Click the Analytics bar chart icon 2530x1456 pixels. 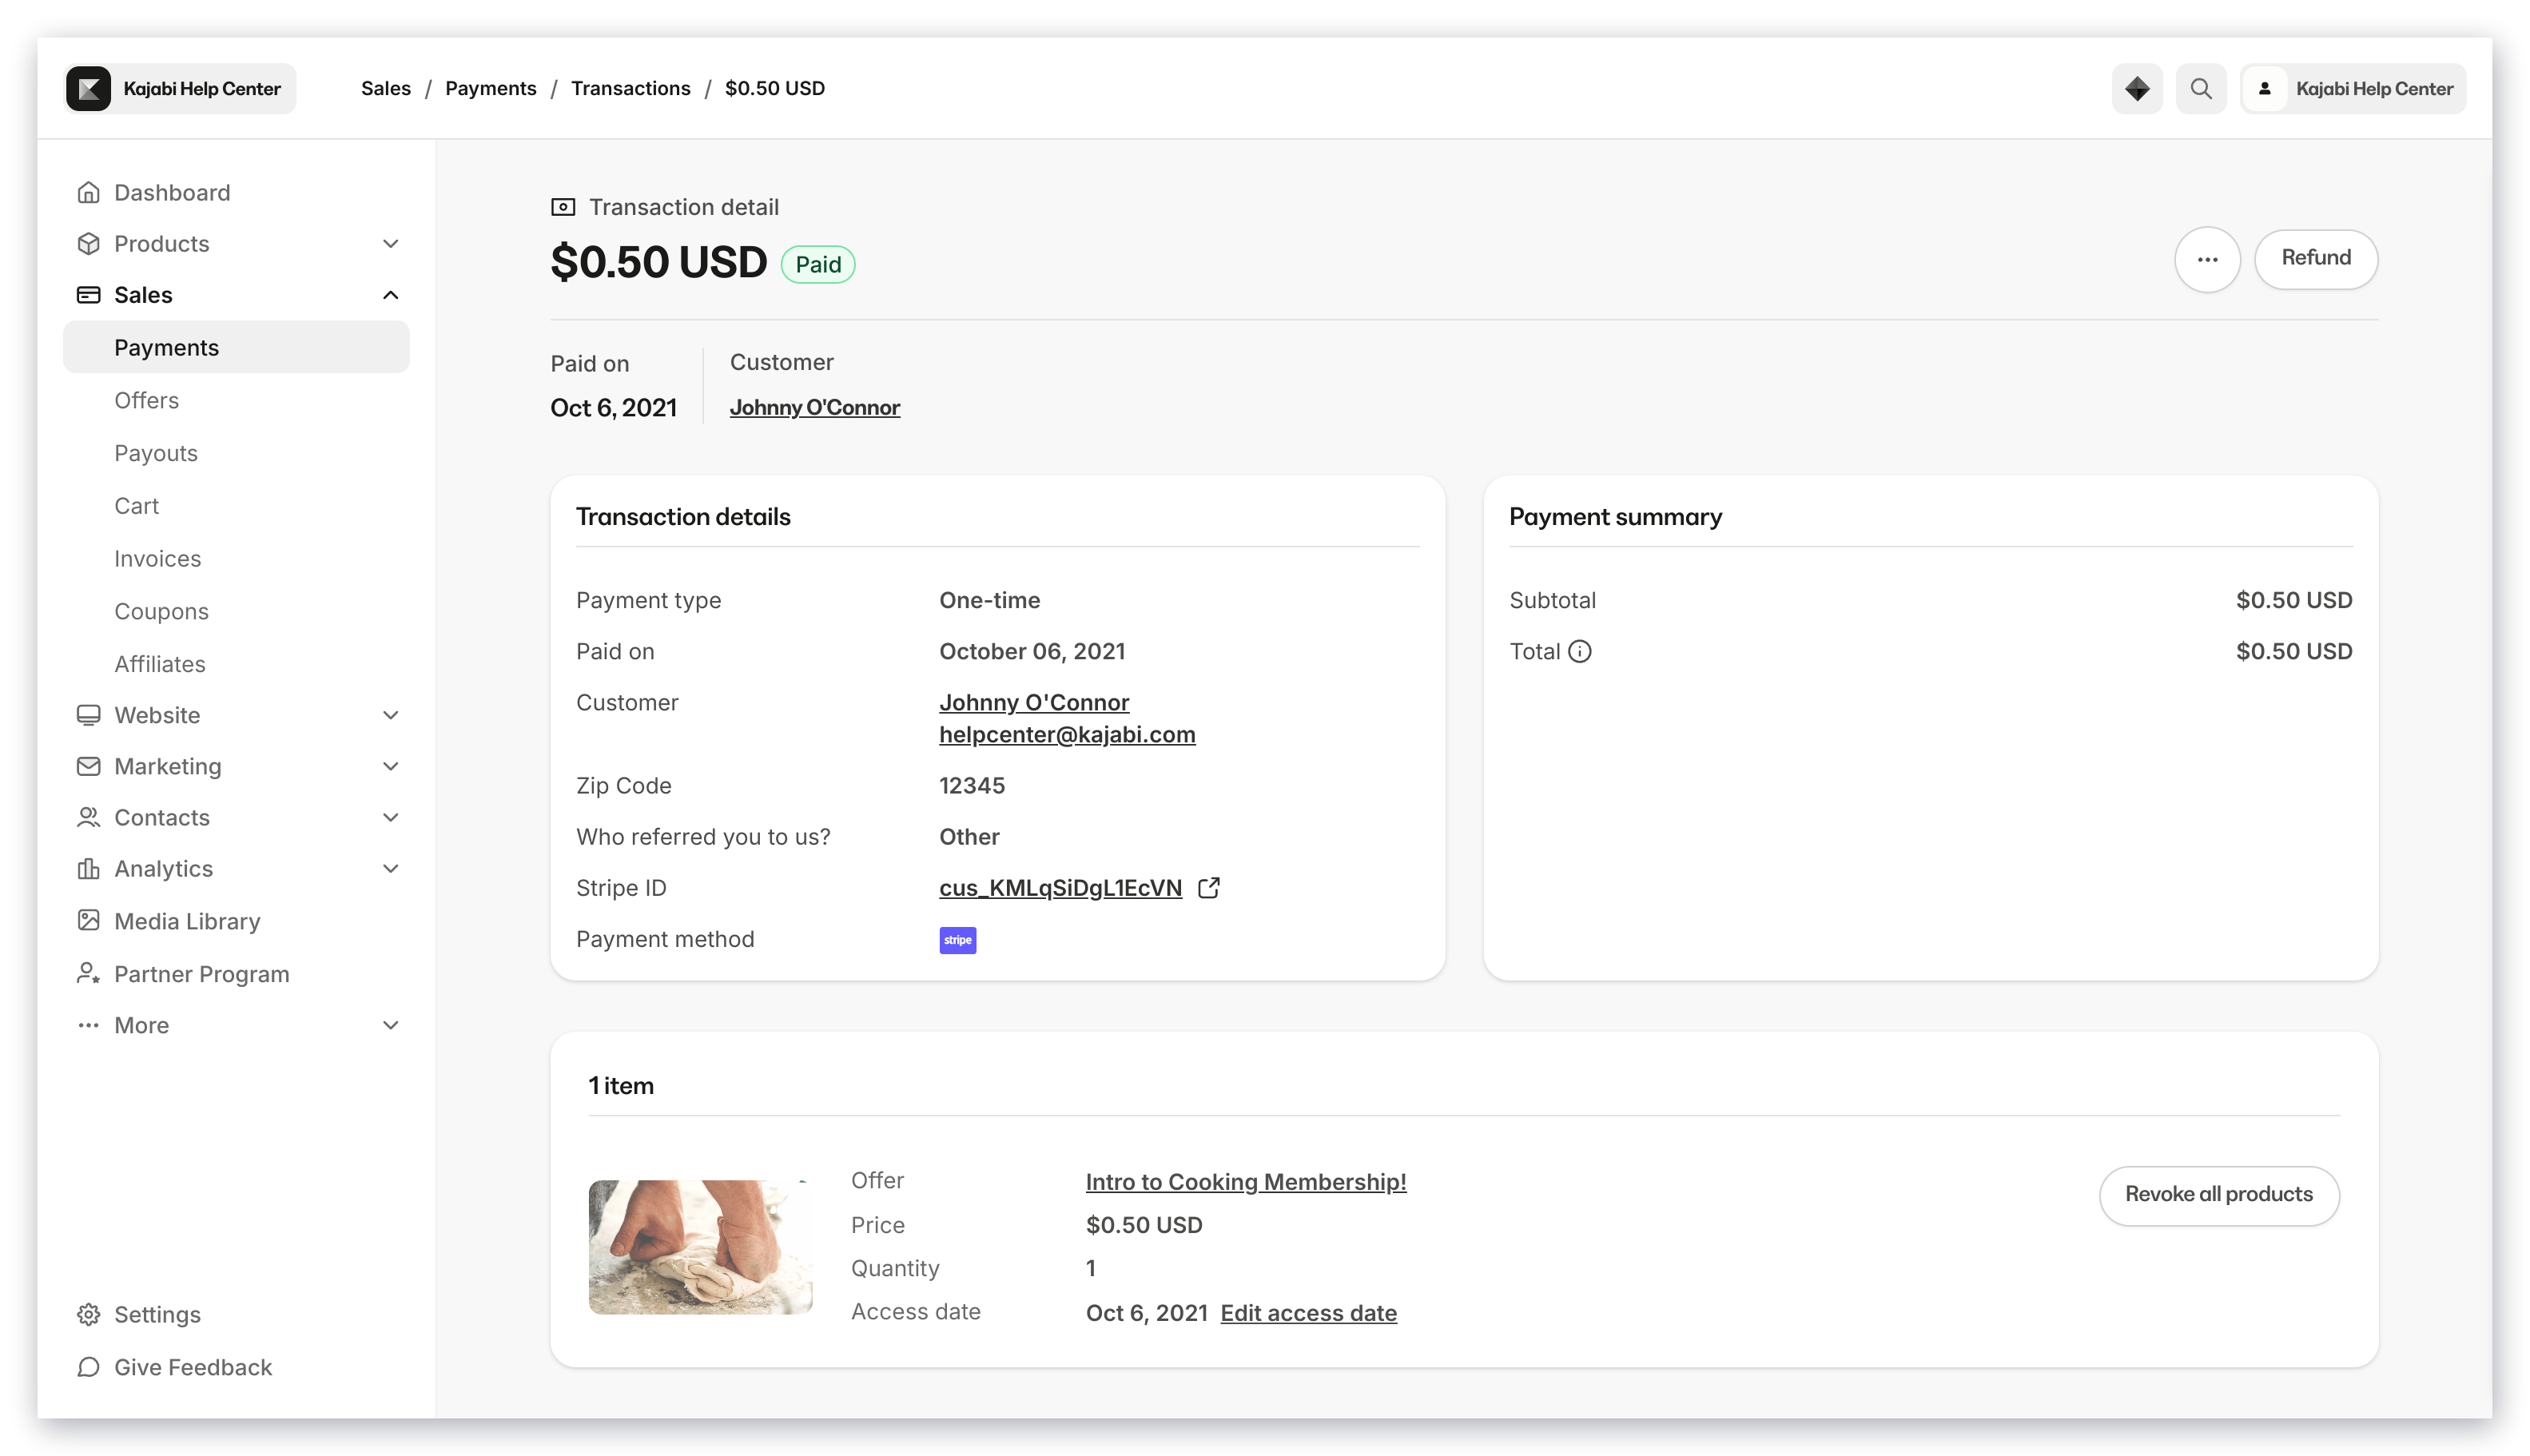click(x=88, y=868)
